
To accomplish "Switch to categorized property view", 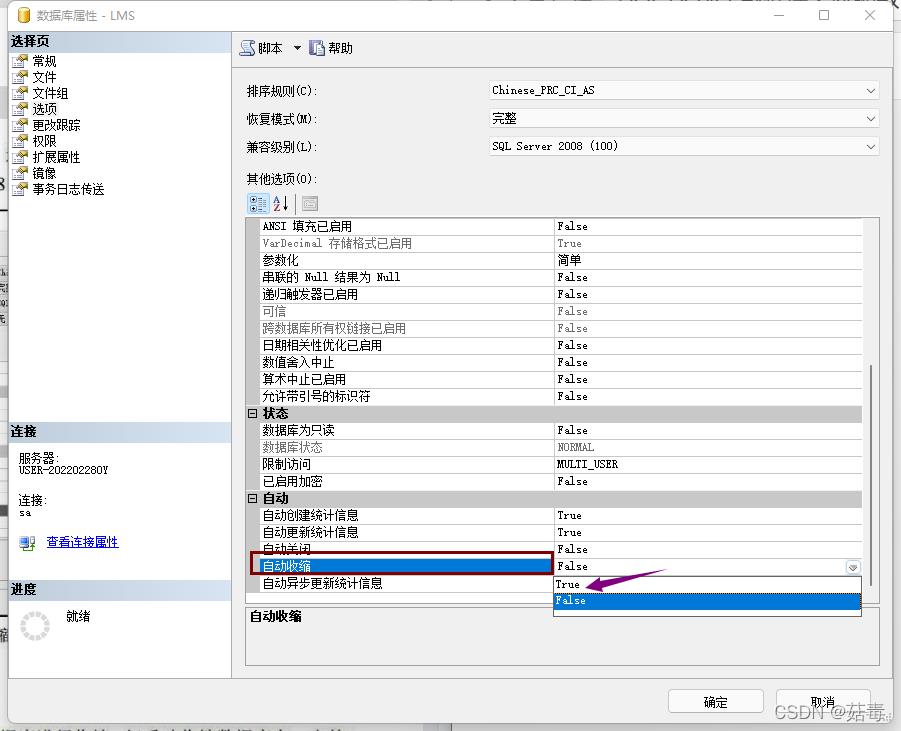I will click(x=258, y=203).
